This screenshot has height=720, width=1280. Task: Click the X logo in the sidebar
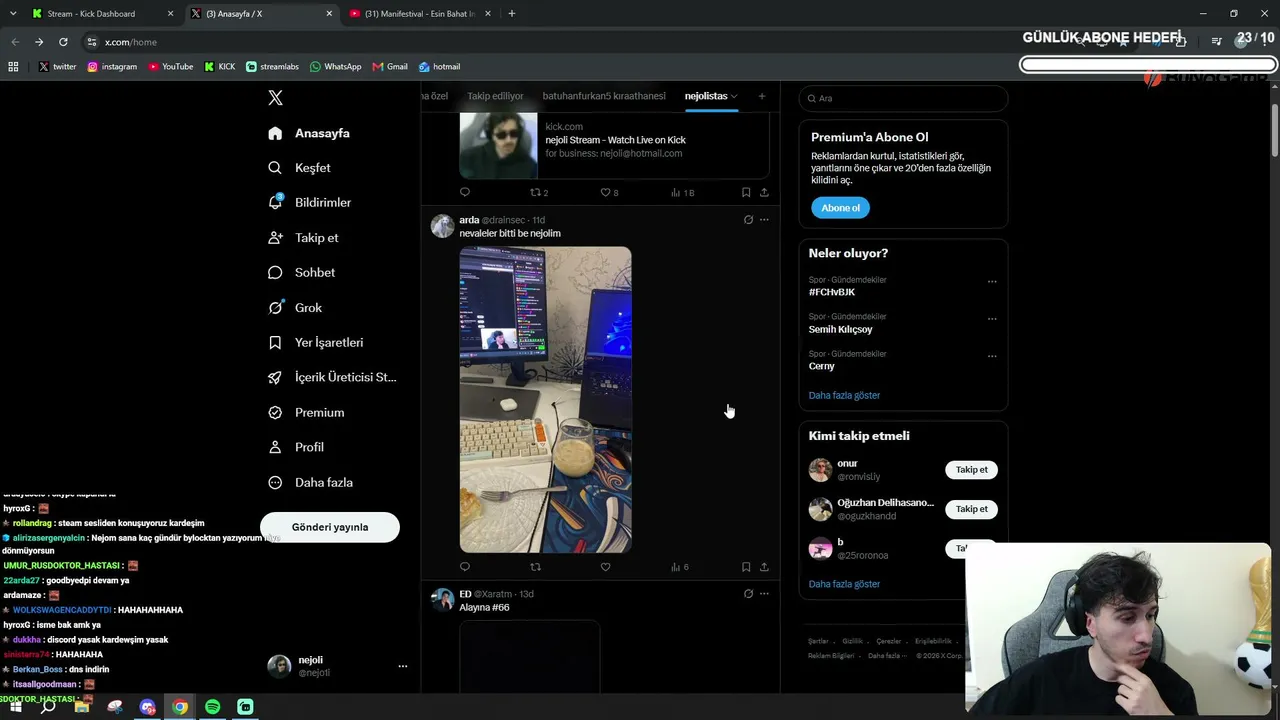(275, 98)
